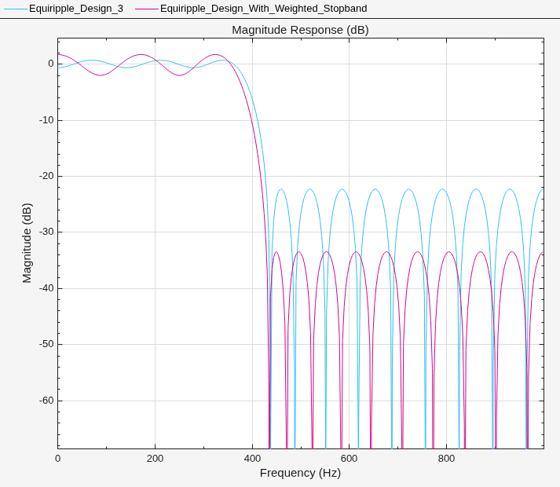Click the Equiripple_Design_3 legend label
The width and height of the screenshot is (560, 487).
pos(76,9)
